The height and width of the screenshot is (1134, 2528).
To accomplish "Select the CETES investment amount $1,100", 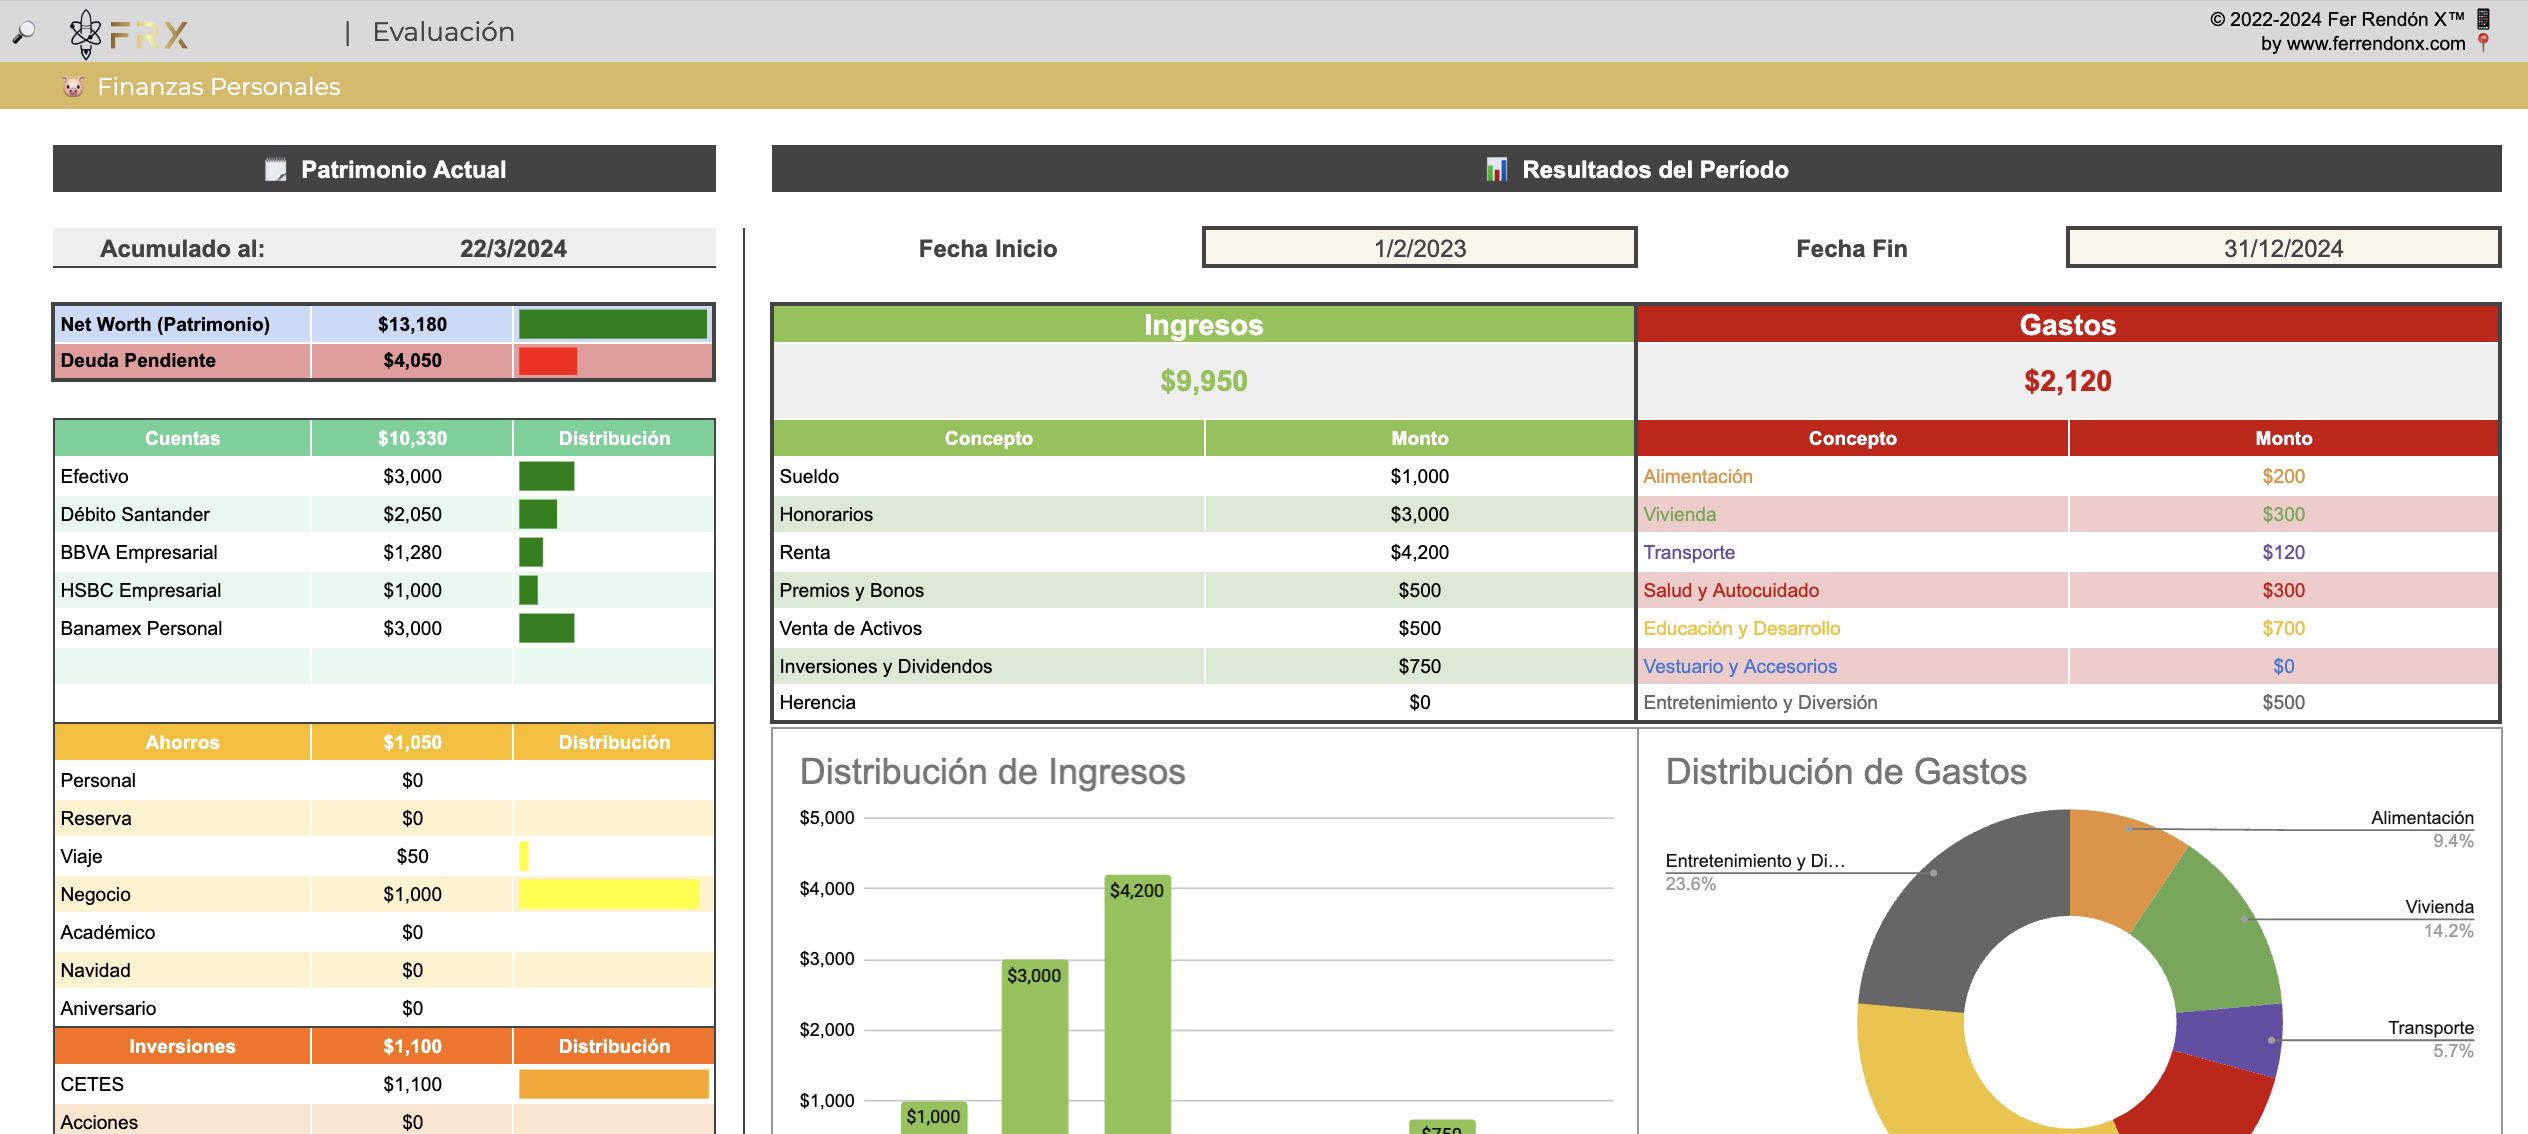I will pyautogui.click(x=412, y=1084).
